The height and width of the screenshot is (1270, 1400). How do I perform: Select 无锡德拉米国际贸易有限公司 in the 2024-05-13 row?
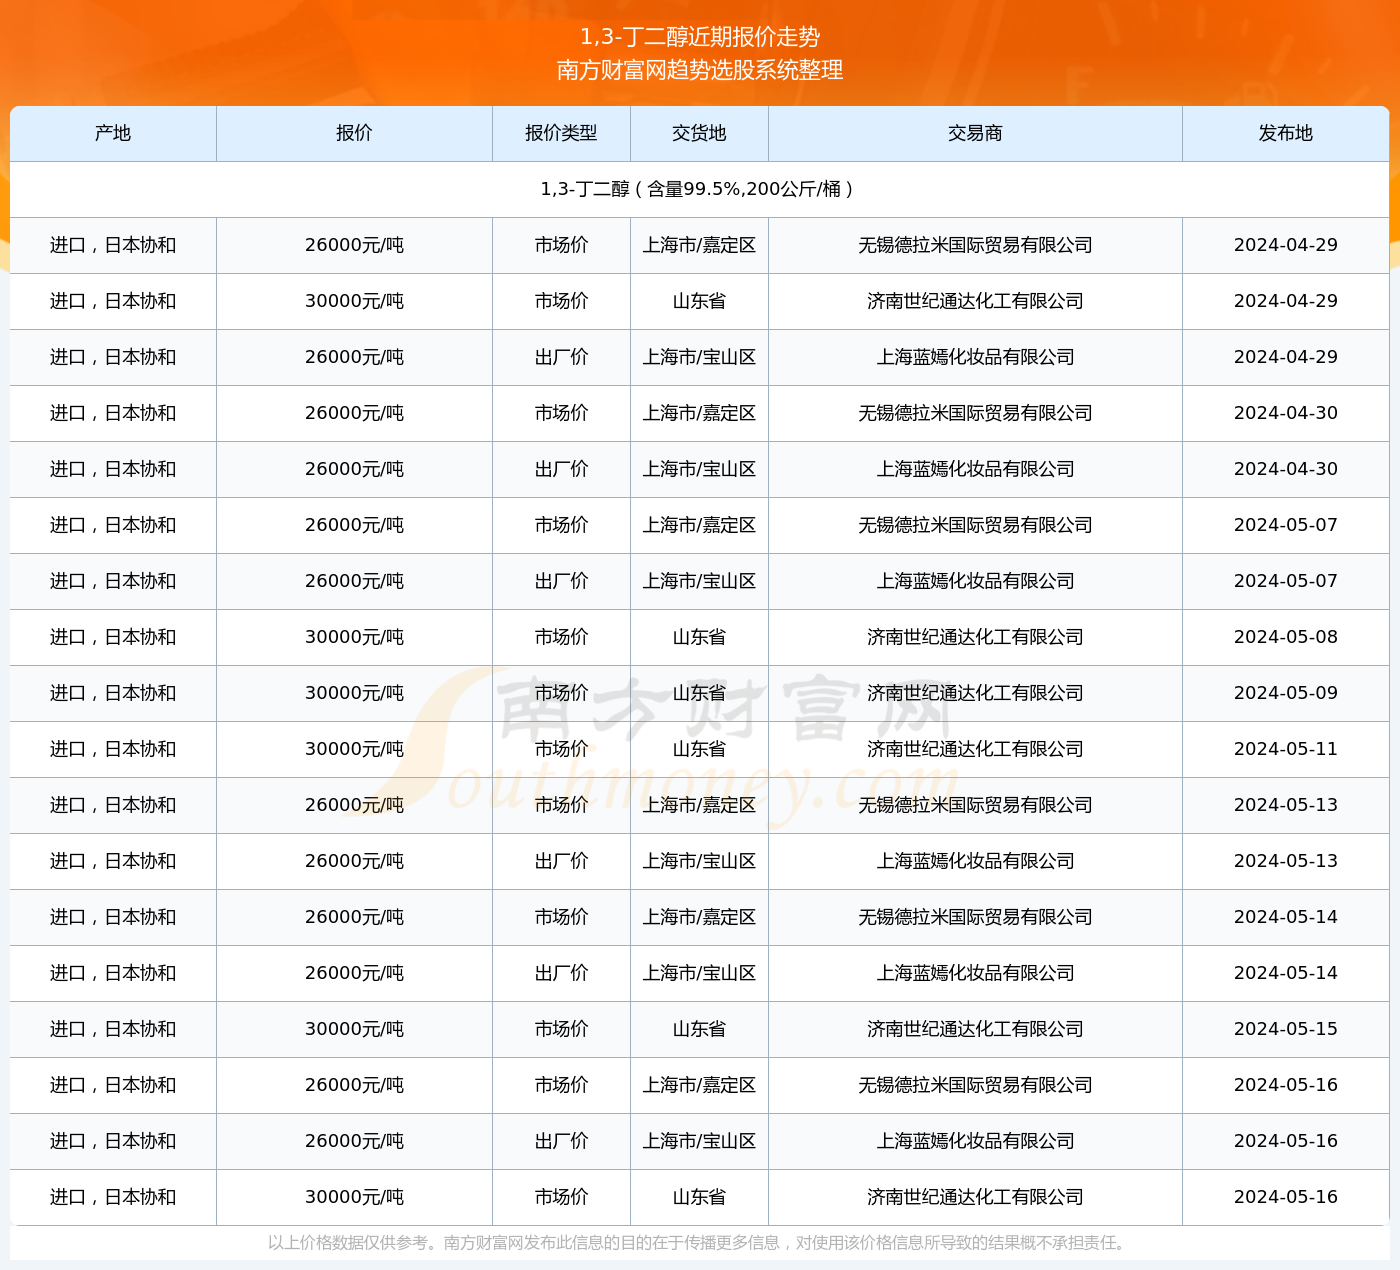coord(975,805)
